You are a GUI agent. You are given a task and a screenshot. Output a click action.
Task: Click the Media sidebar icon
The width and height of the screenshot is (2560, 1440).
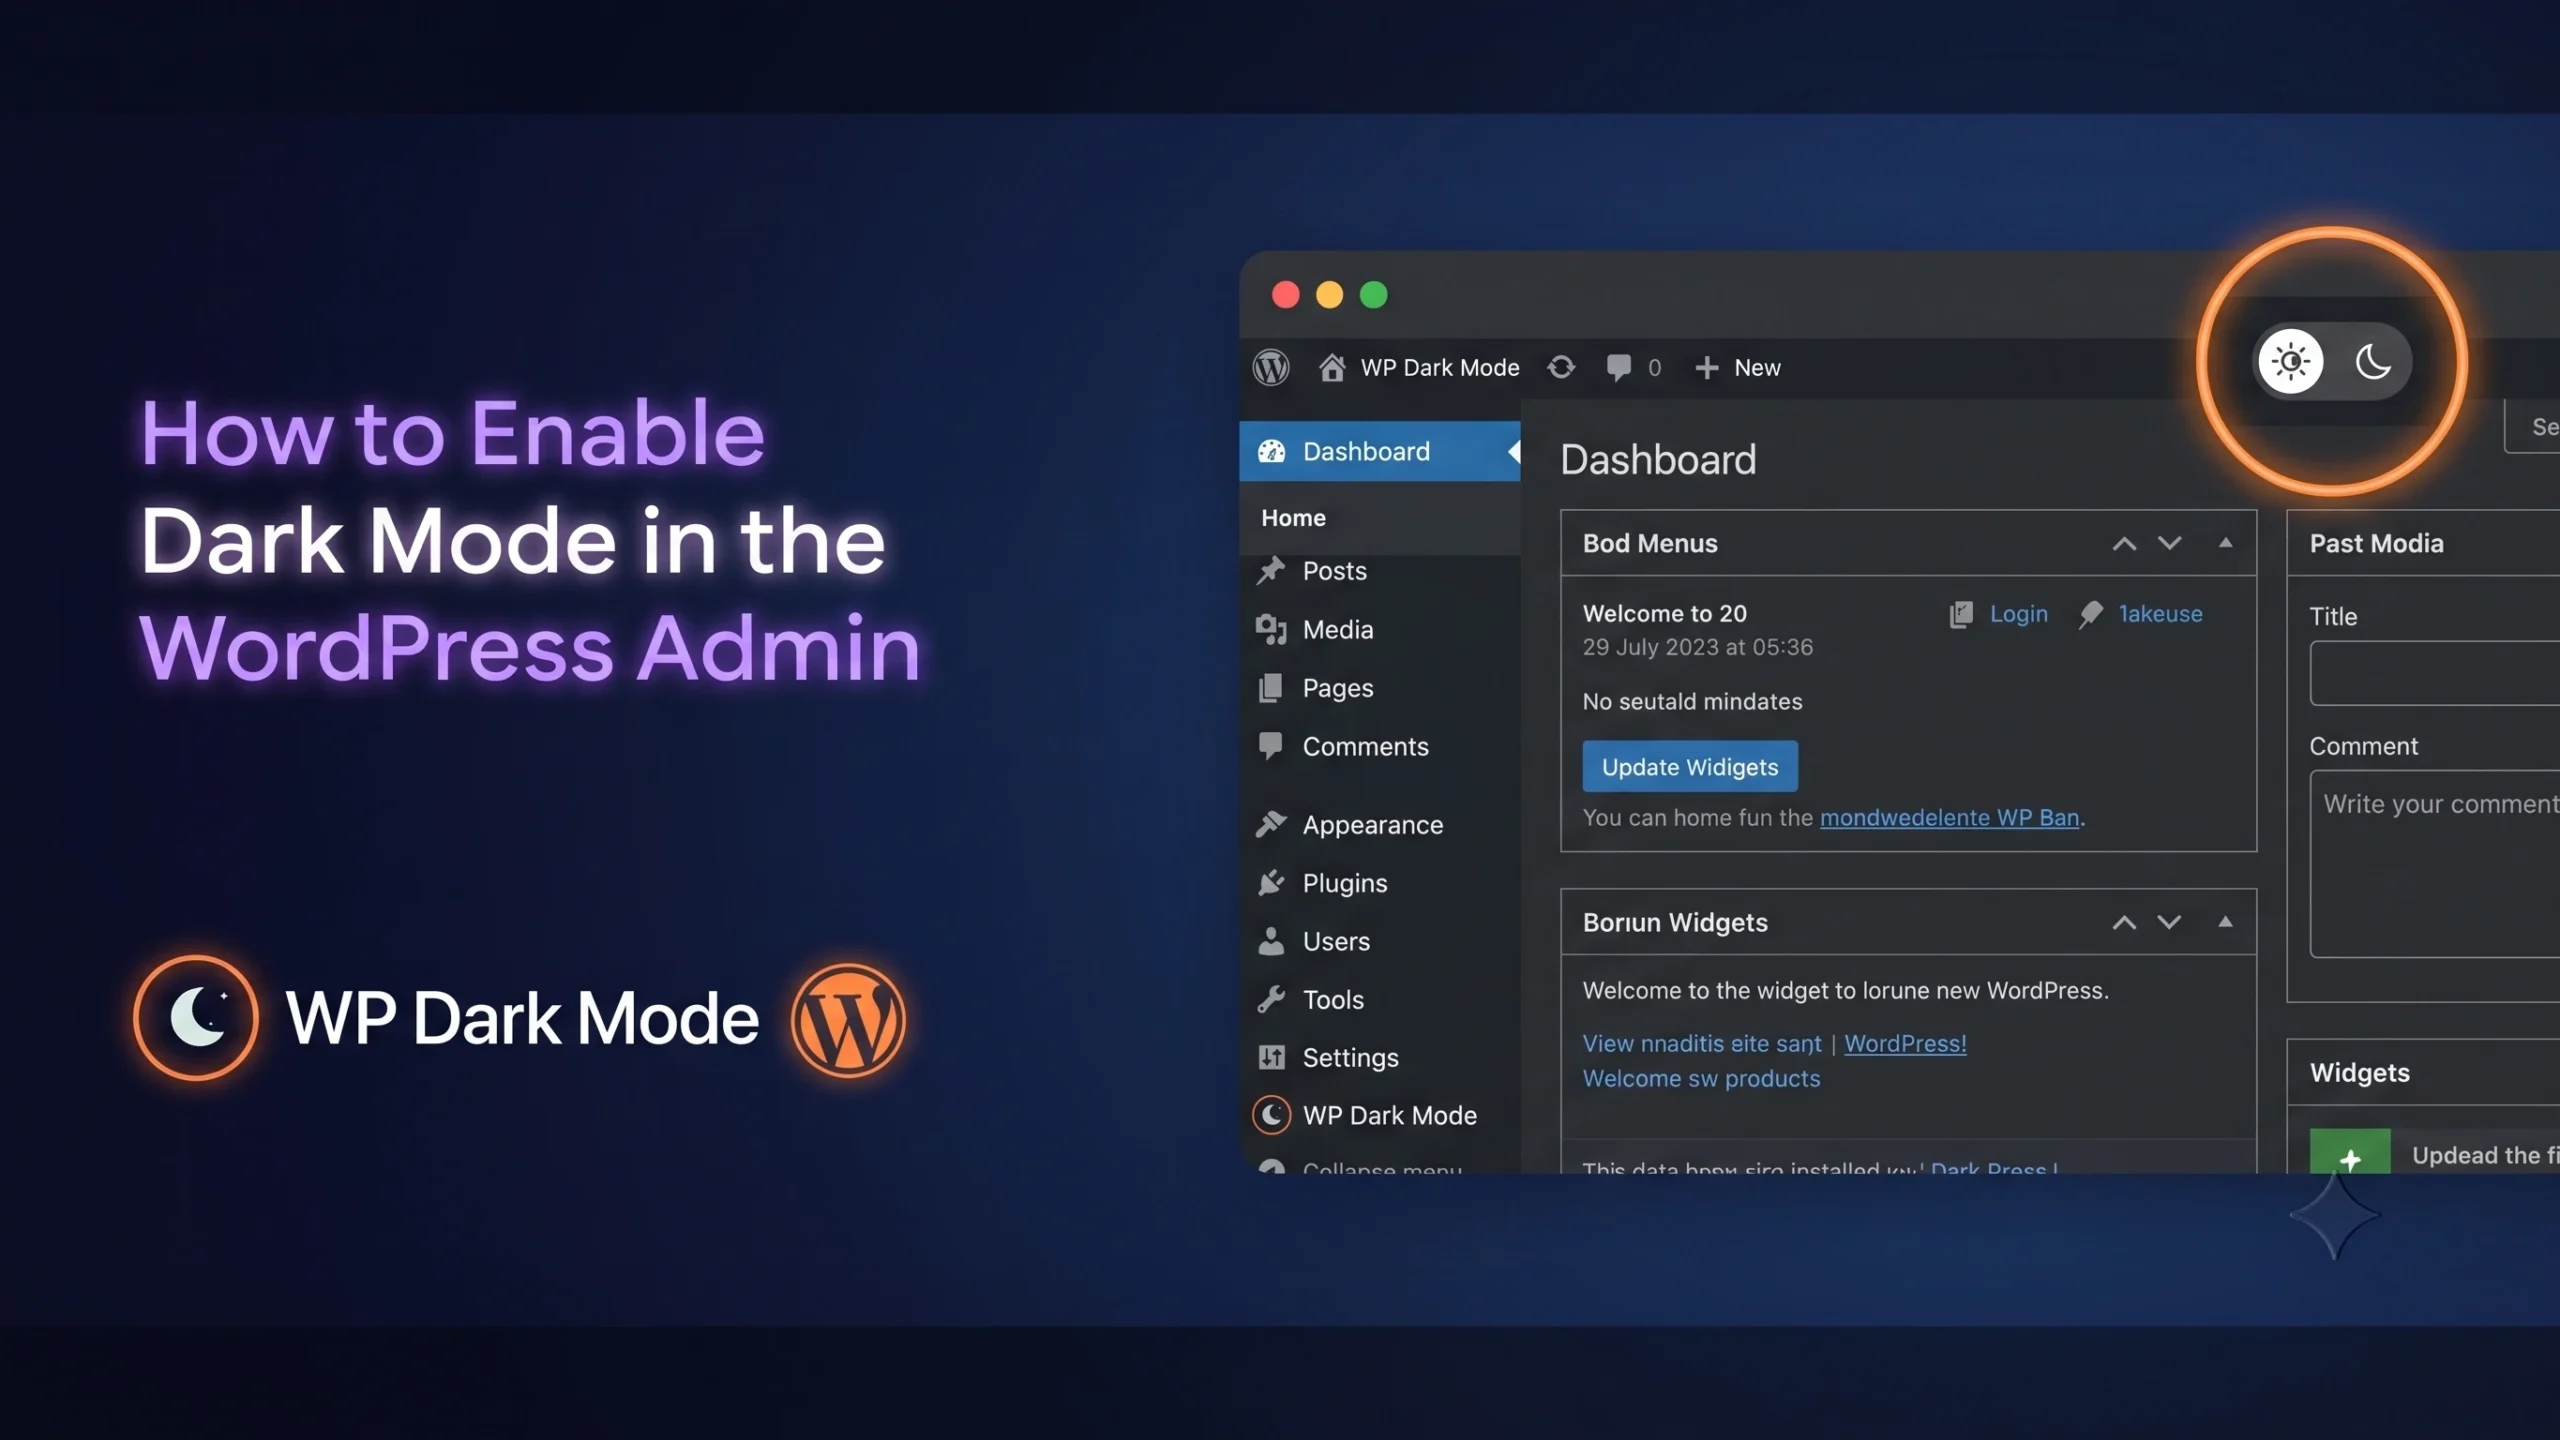[x=1270, y=630]
